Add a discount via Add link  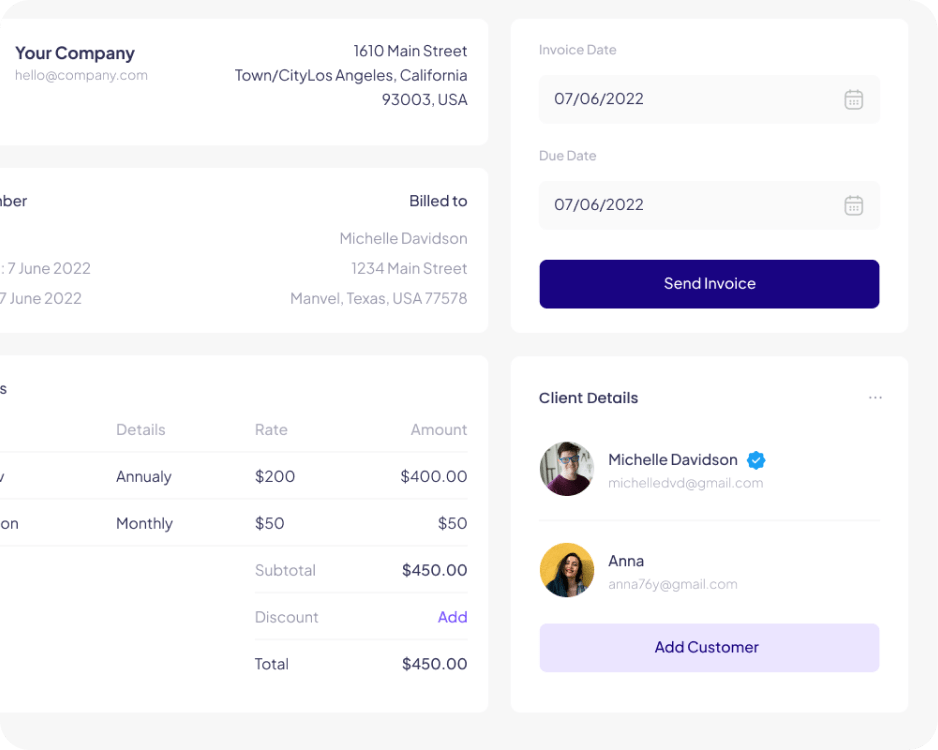point(452,617)
